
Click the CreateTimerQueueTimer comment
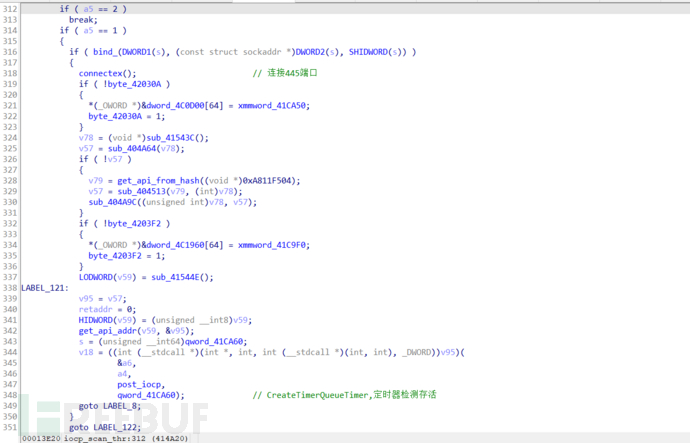click(345, 395)
